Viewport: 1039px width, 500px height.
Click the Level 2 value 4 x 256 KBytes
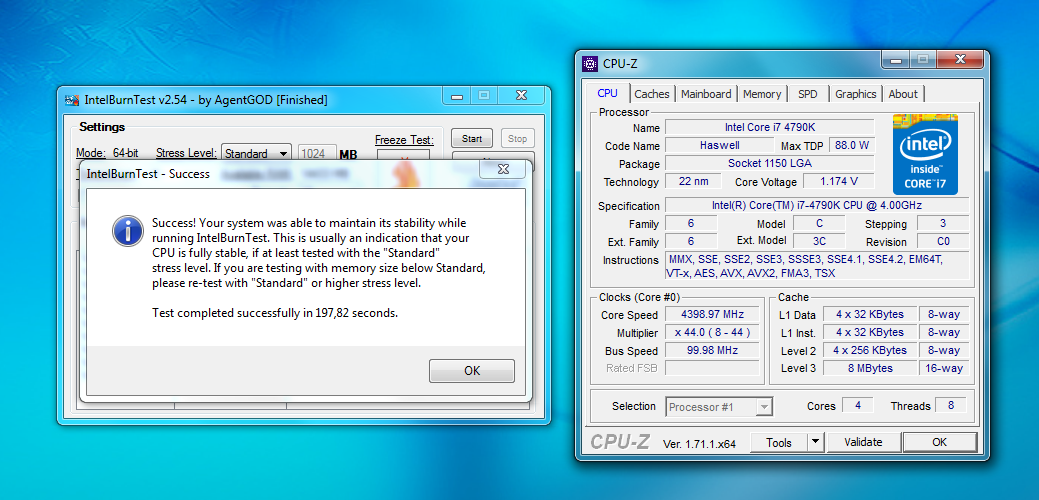[869, 350]
